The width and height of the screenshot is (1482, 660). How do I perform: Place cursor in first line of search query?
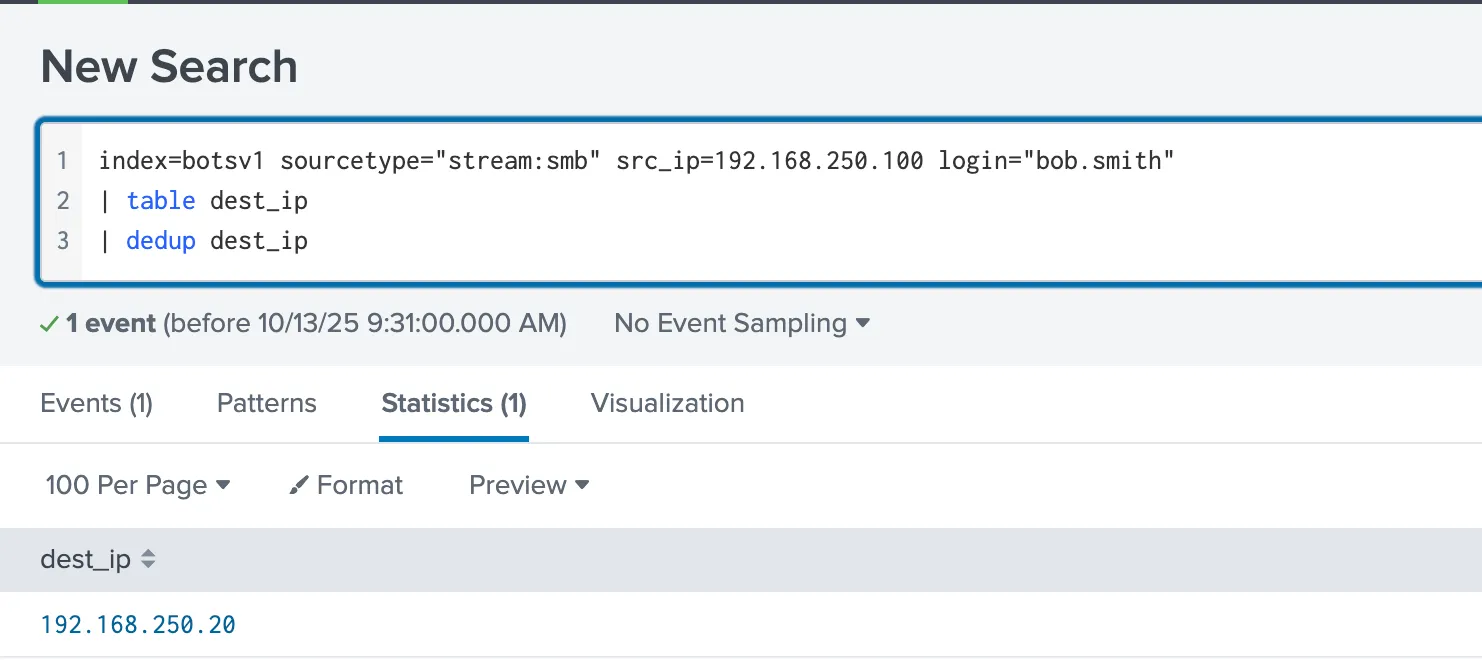pyautogui.click(x=636, y=160)
